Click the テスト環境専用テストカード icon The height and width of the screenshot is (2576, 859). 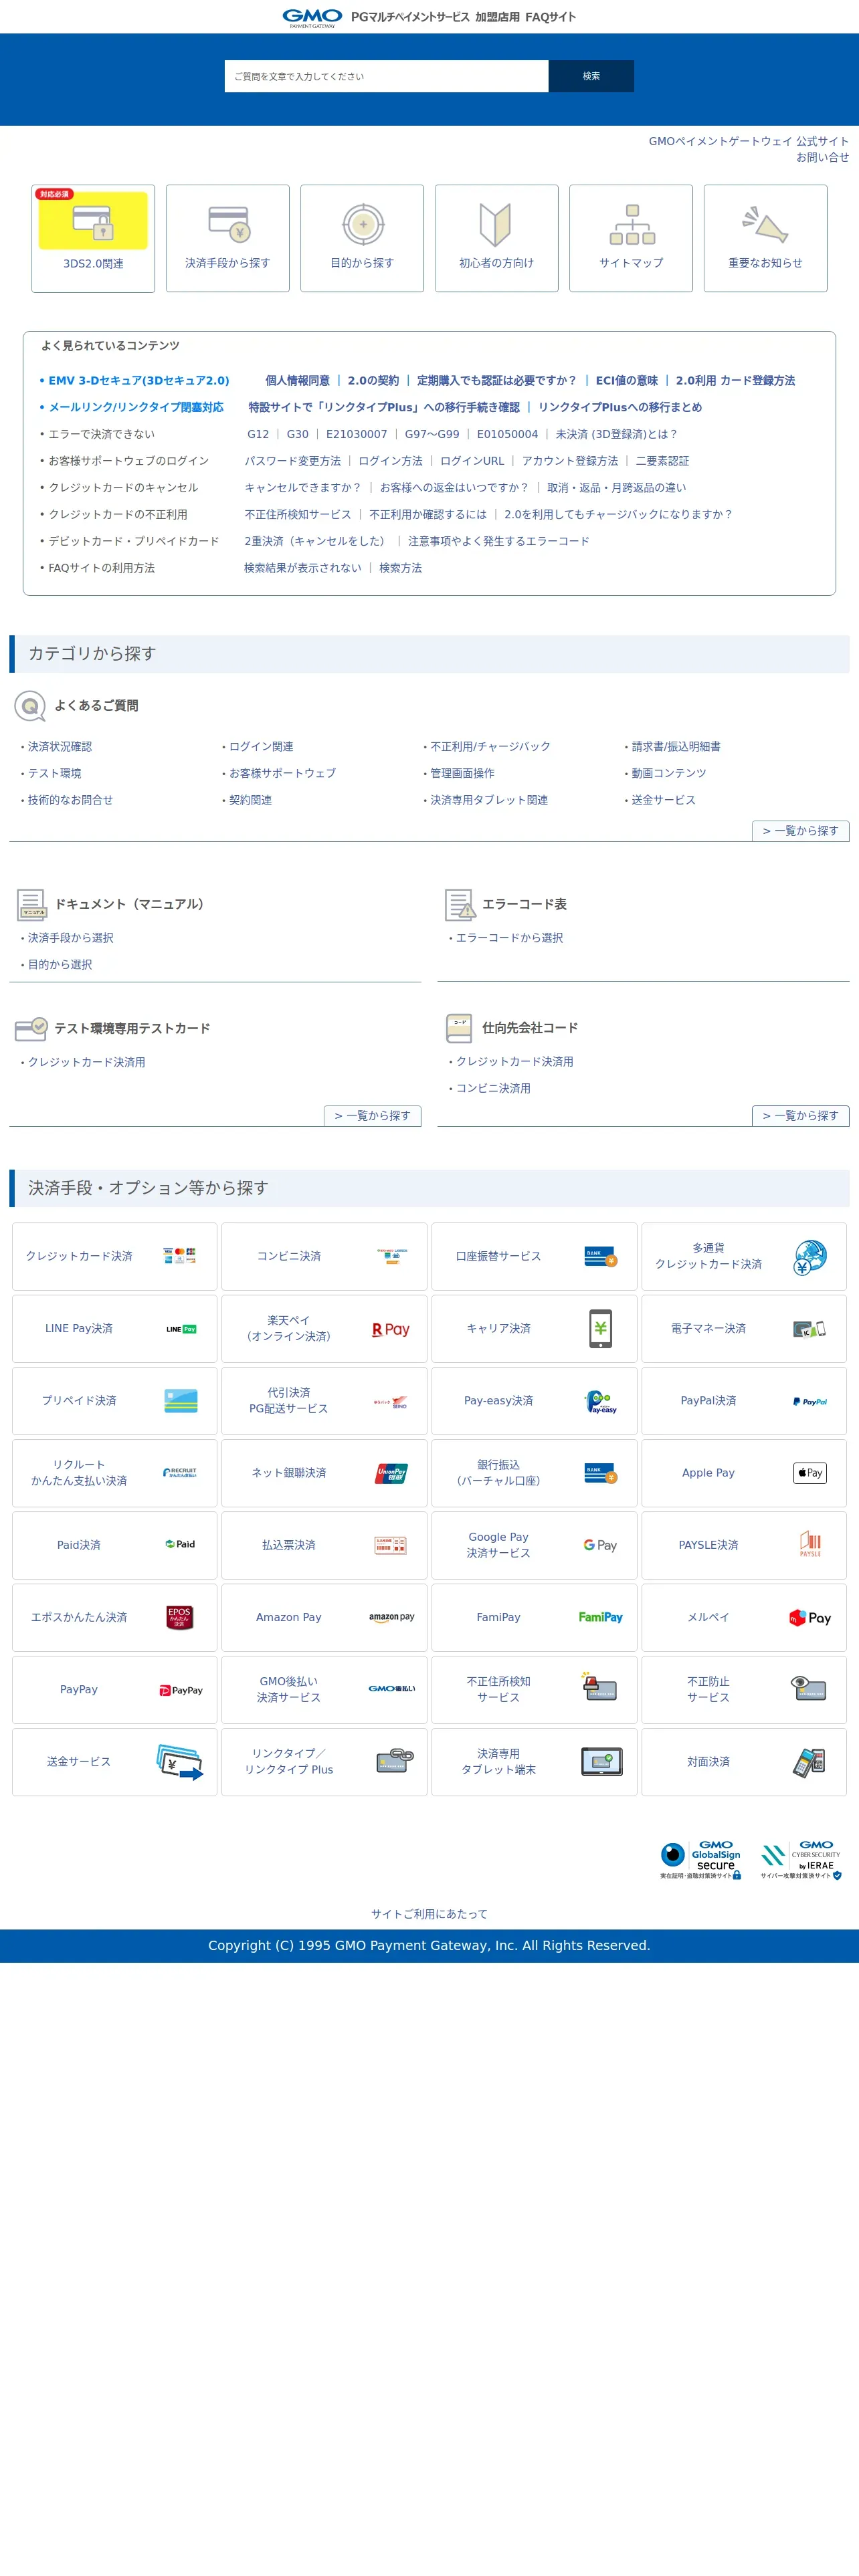31,1028
